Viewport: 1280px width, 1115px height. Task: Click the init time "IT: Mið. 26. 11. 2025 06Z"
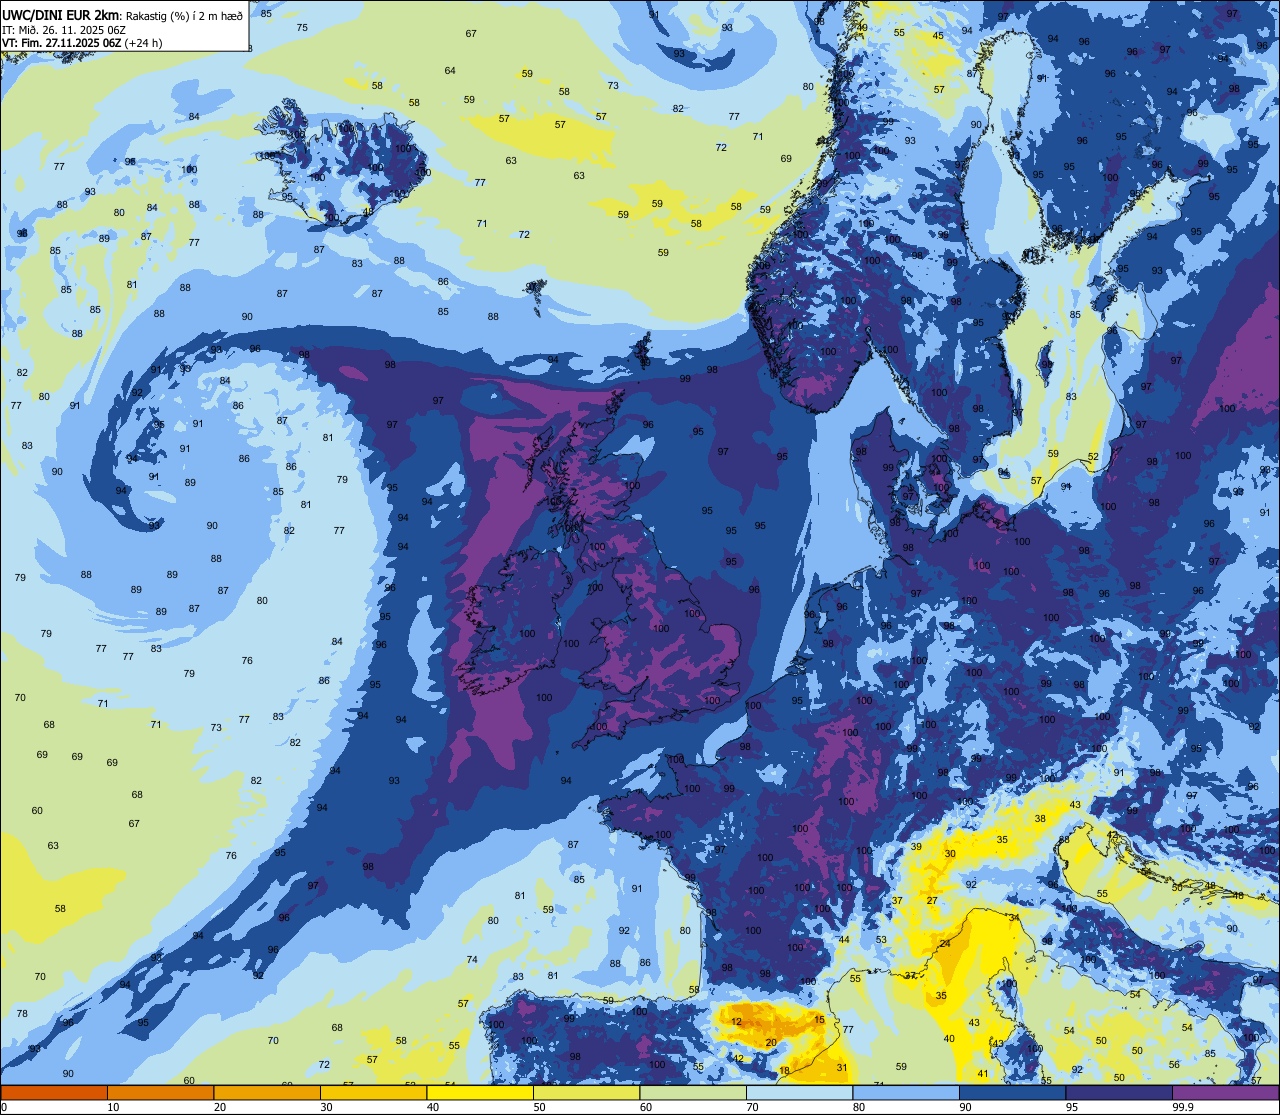pyautogui.click(x=64, y=30)
